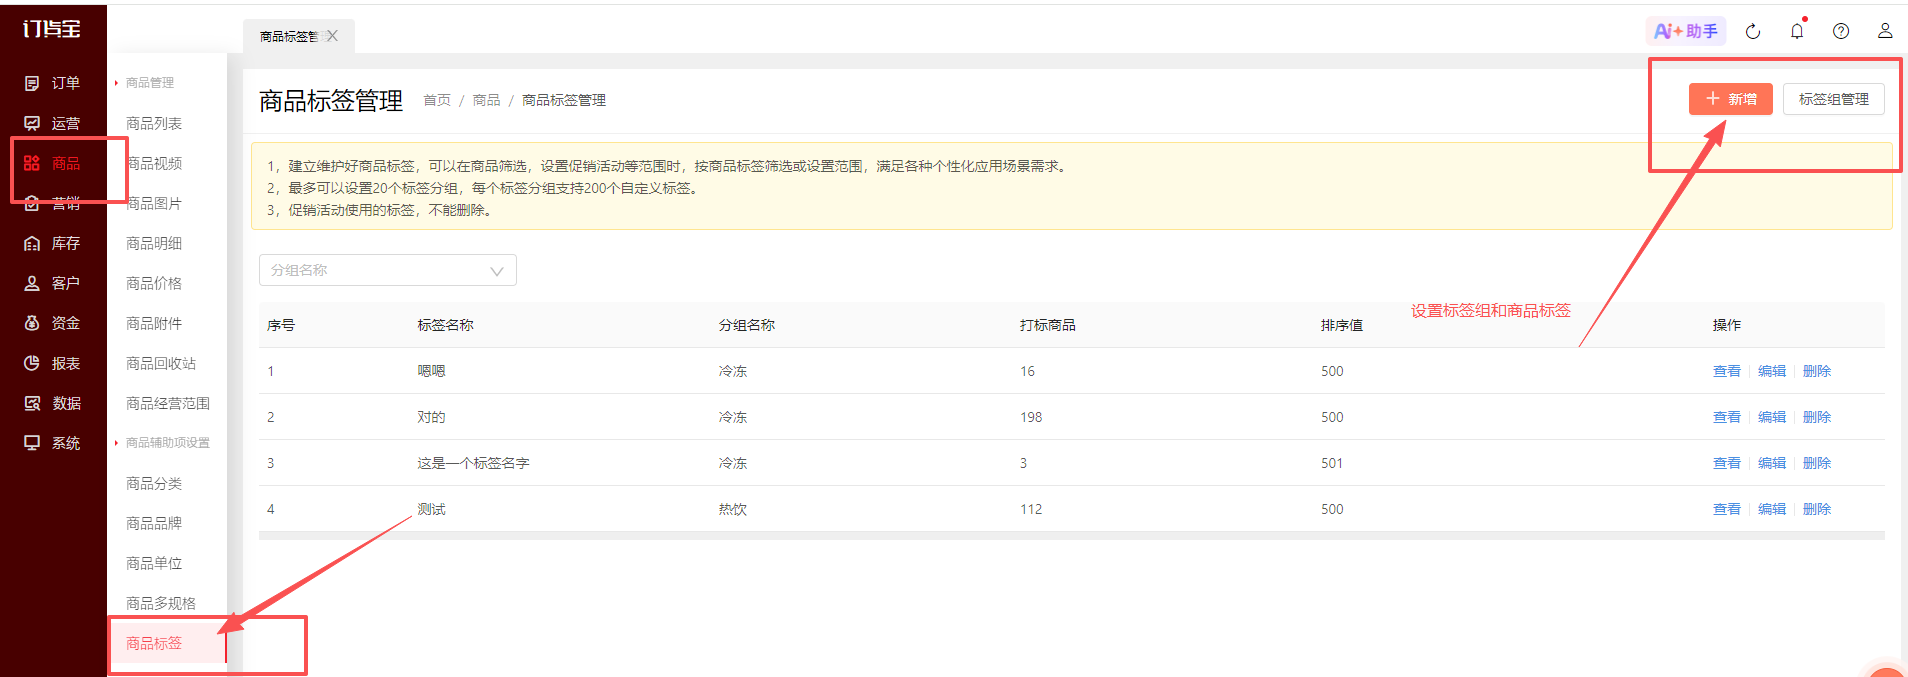
Task: Go to 商品图片 submenu
Action: pyautogui.click(x=154, y=203)
